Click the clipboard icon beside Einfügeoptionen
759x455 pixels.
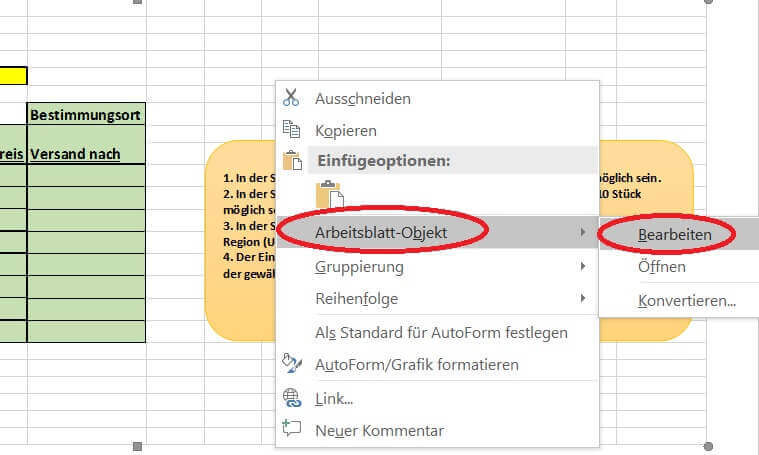tap(292, 160)
